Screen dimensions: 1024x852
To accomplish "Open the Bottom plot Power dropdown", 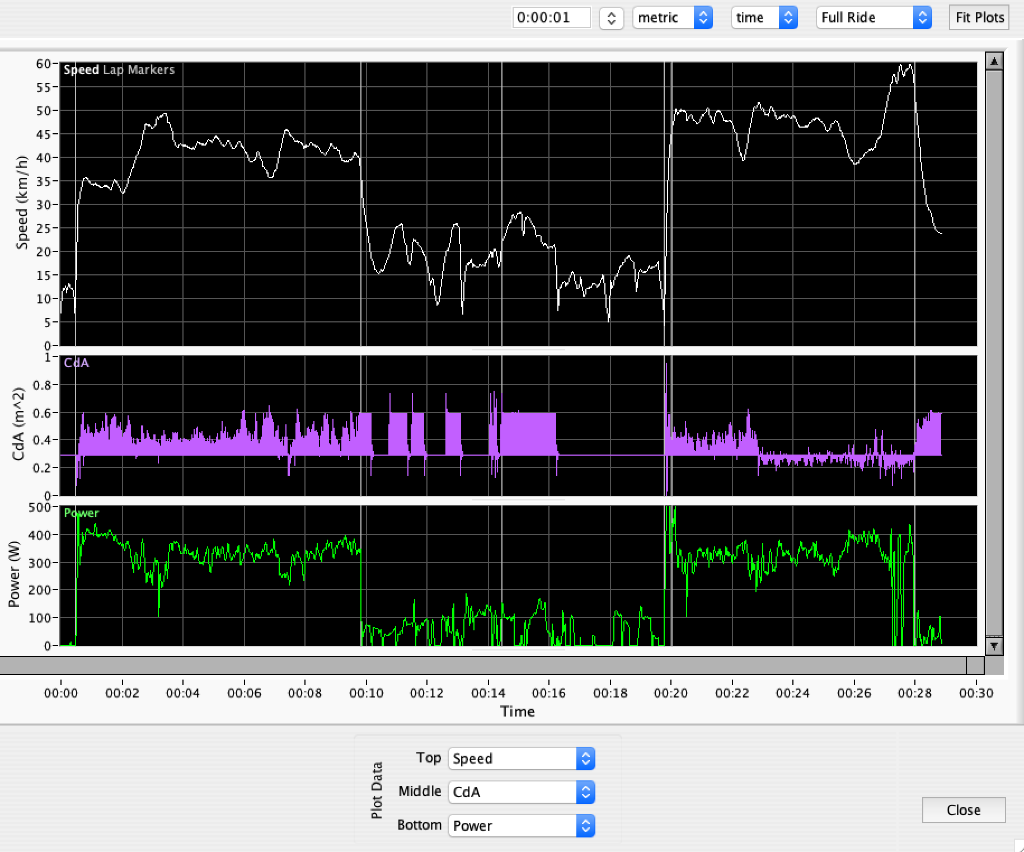I will (x=521, y=826).
